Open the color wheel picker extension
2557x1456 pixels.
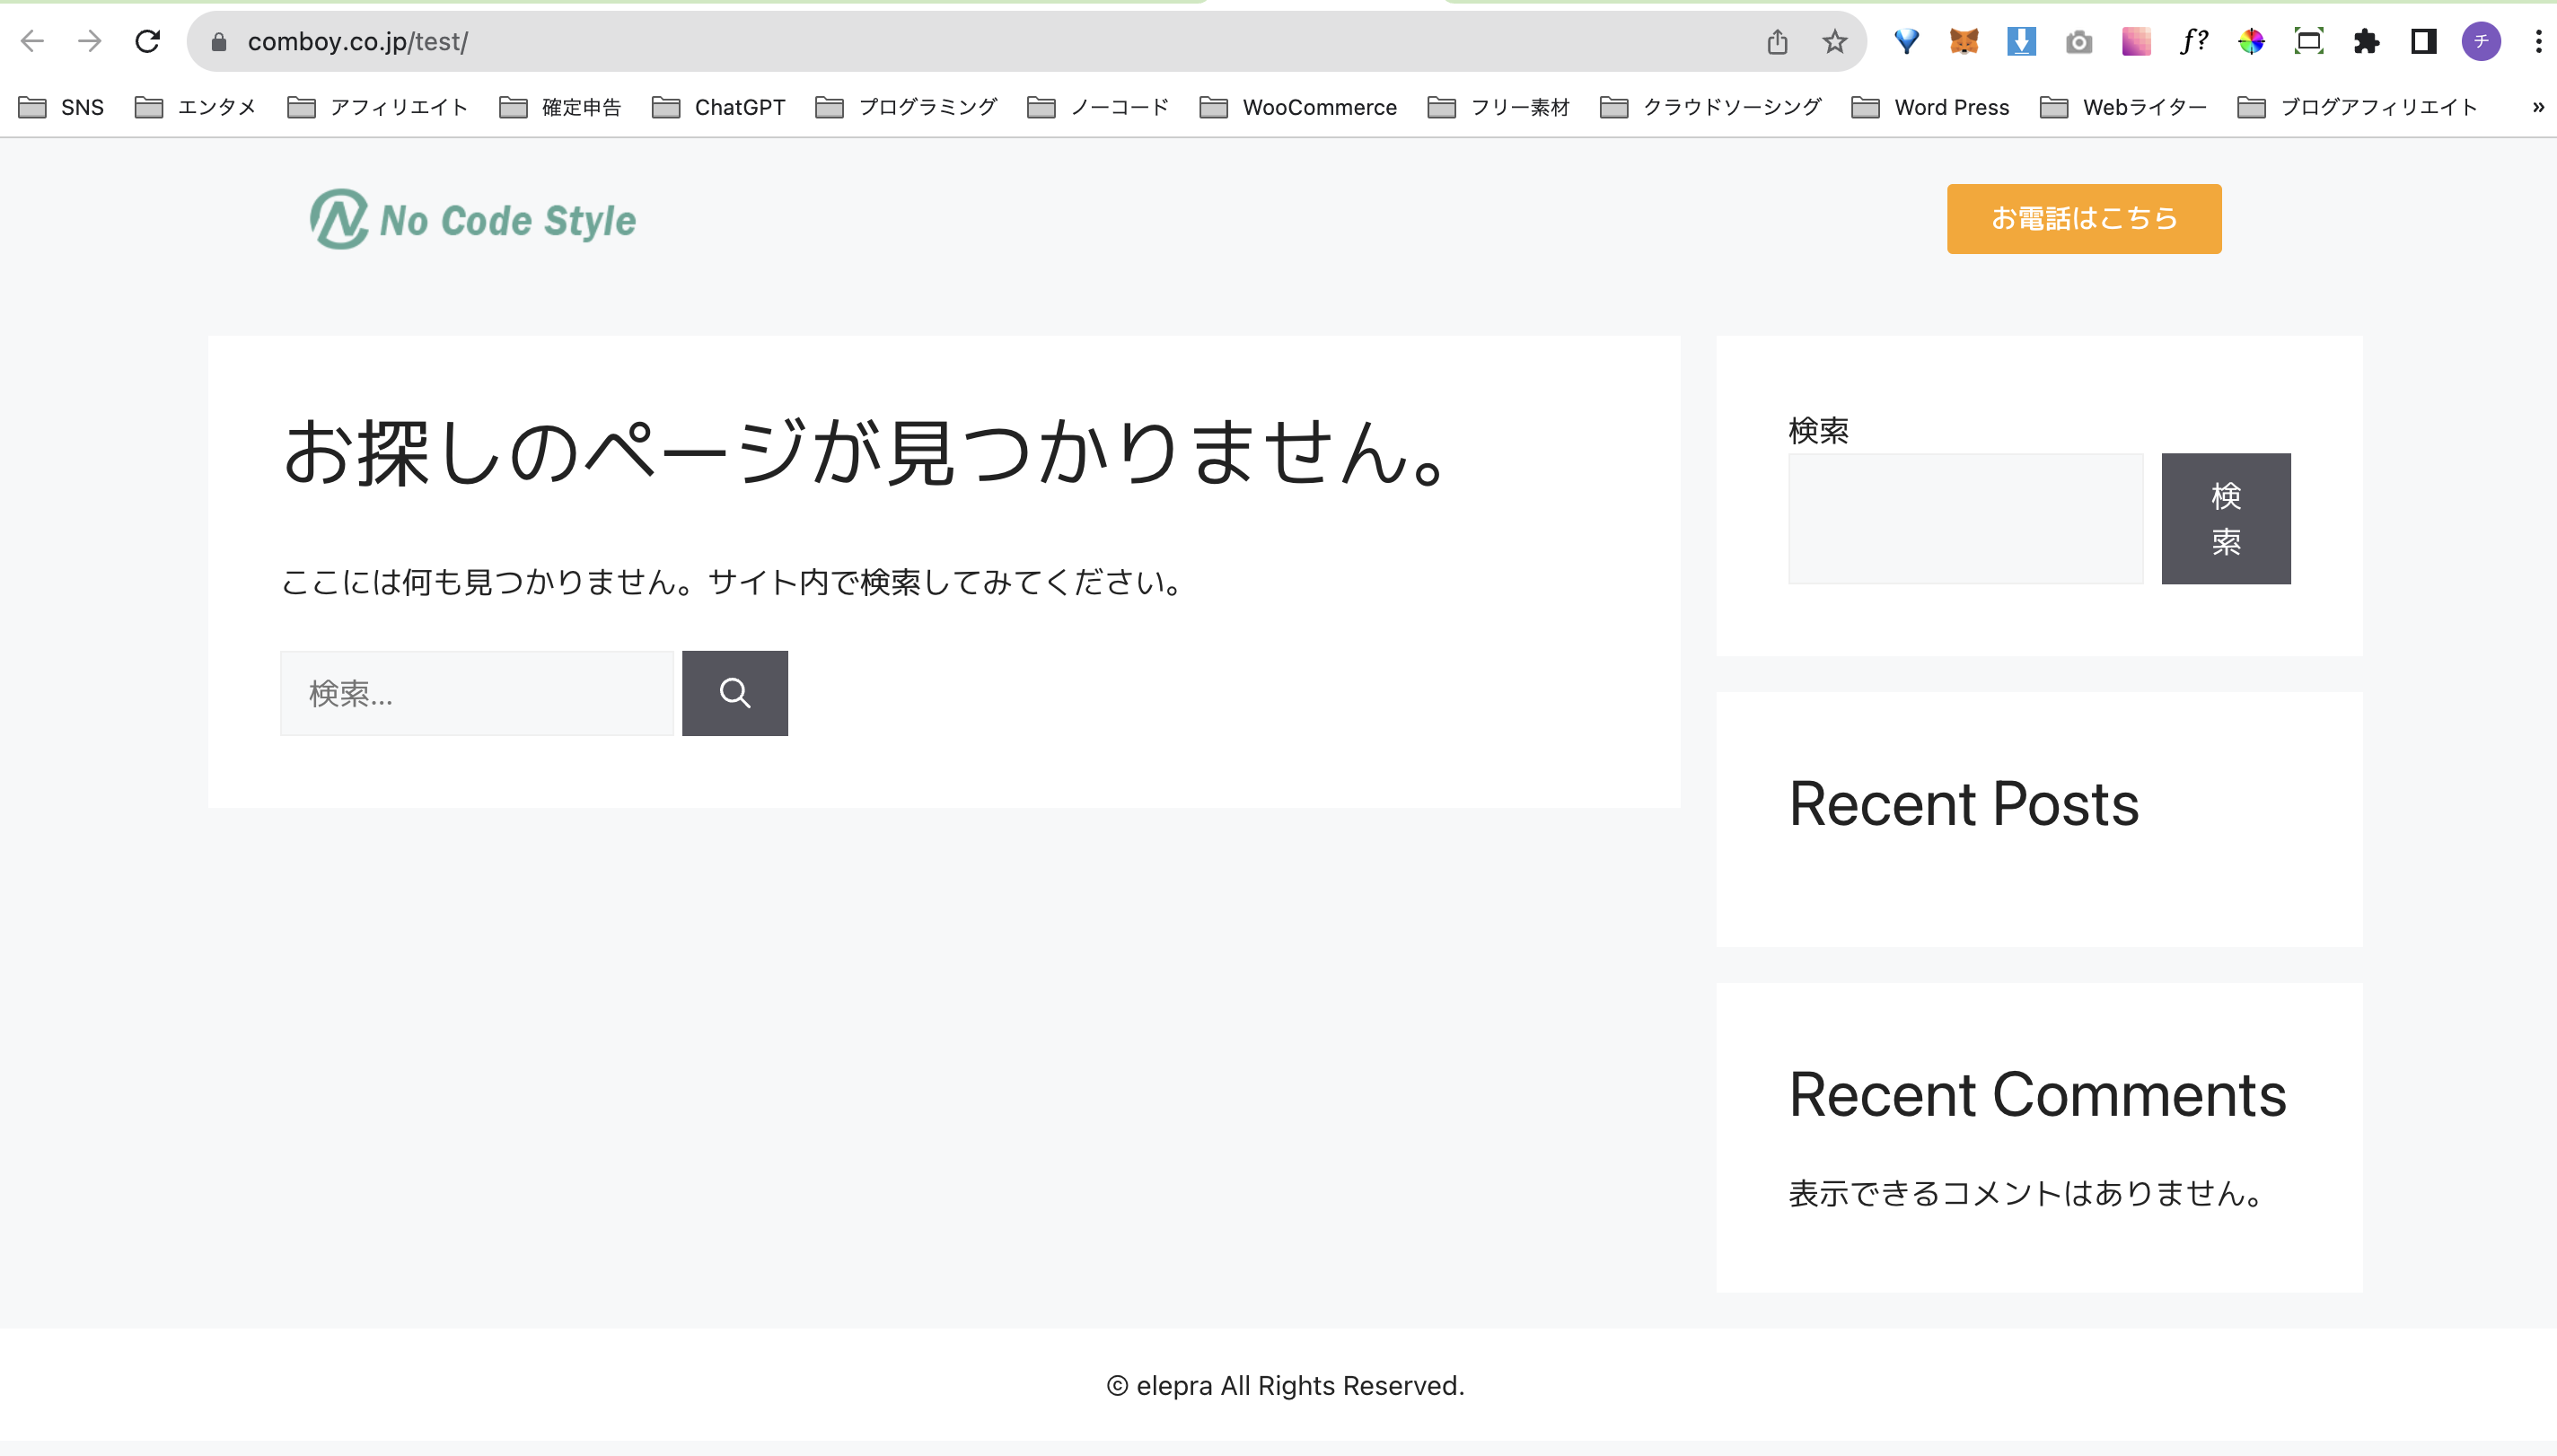[x=2251, y=41]
